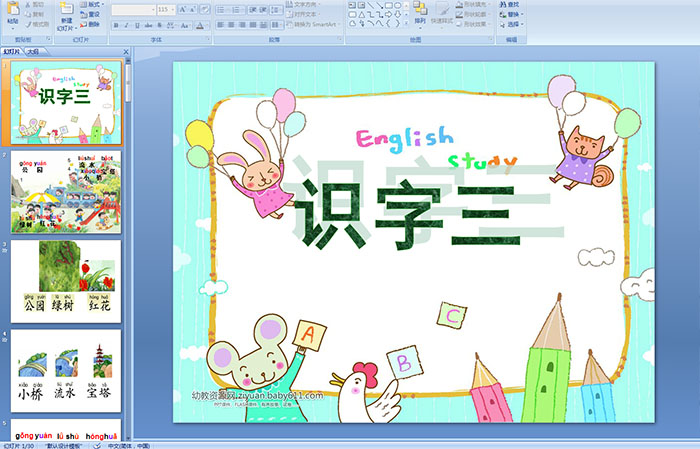Viewport: 700px width, 449px height.
Task: Click Convert to SmartArt (转换为 SmartArt)
Action: click(x=314, y=24)
